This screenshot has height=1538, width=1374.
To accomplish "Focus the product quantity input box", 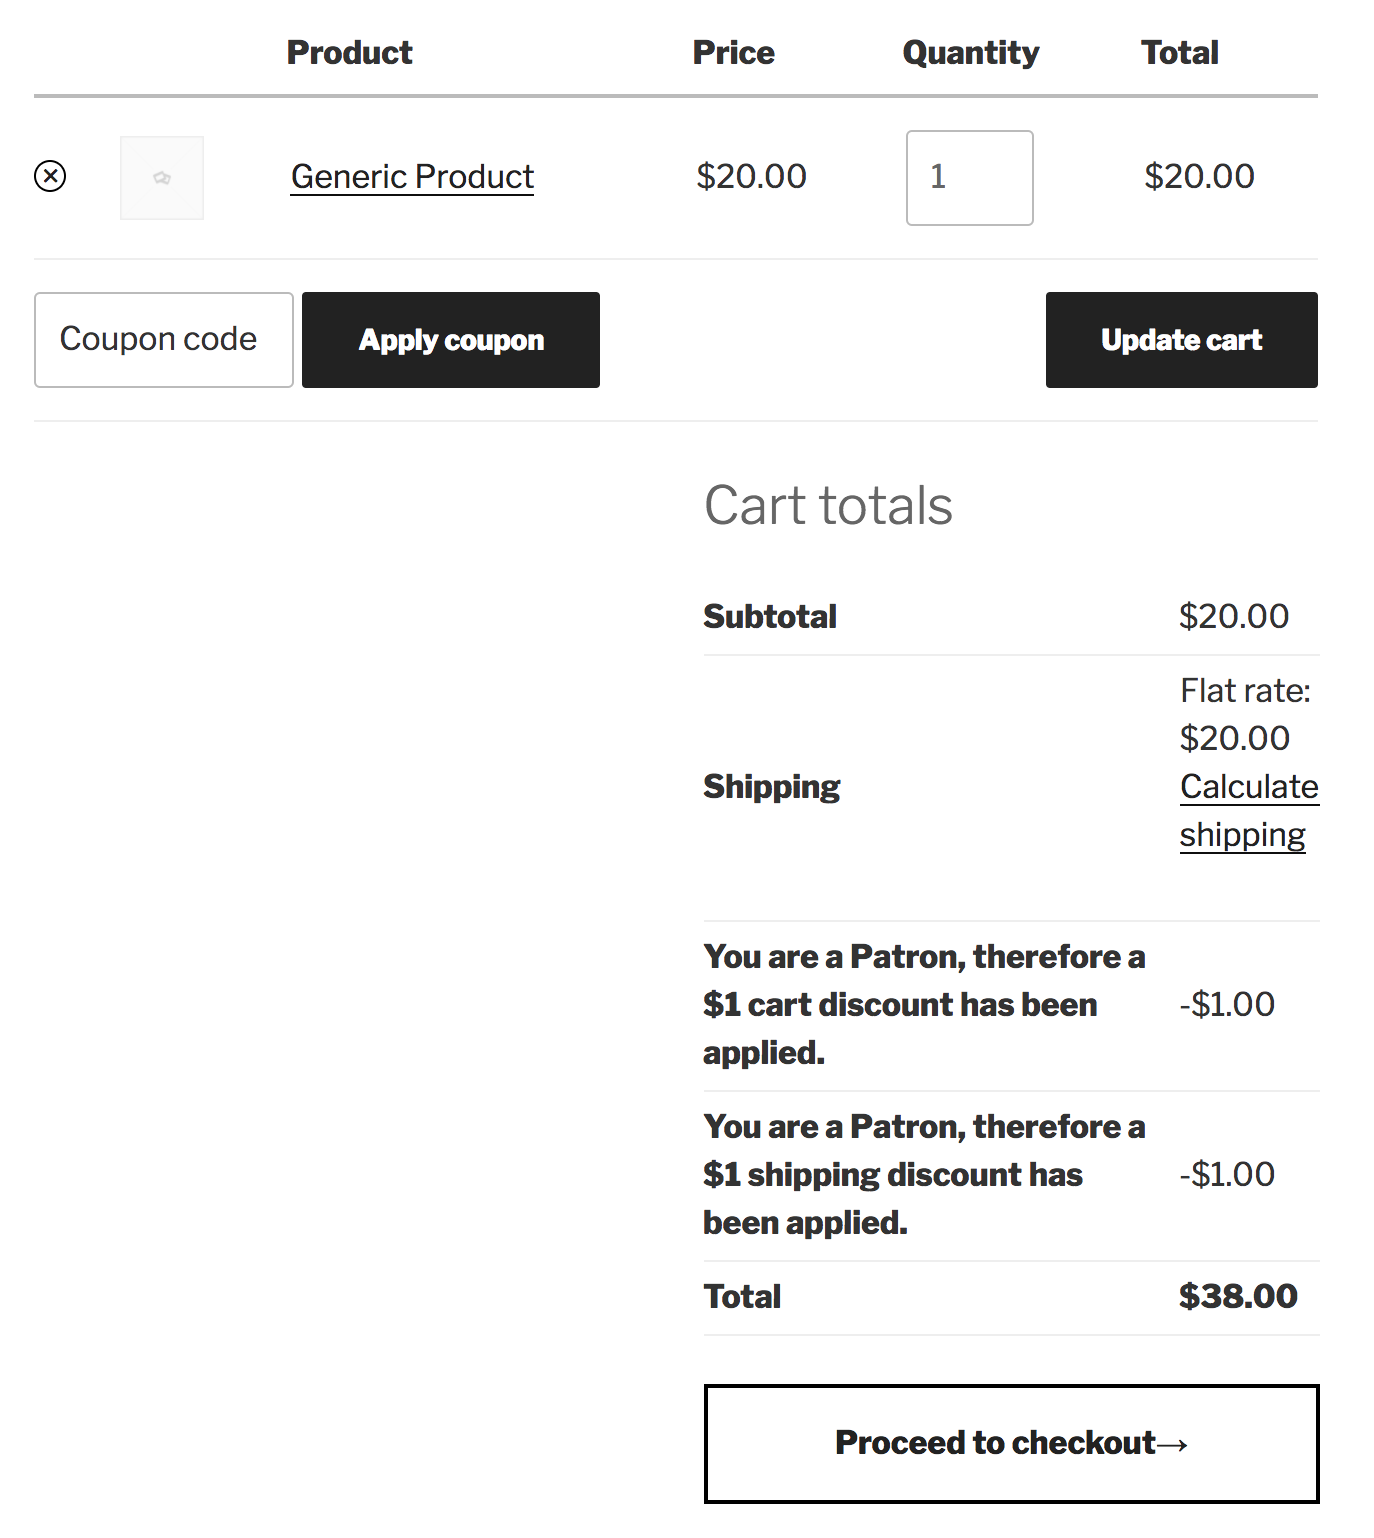I will [x=969, y=178].
